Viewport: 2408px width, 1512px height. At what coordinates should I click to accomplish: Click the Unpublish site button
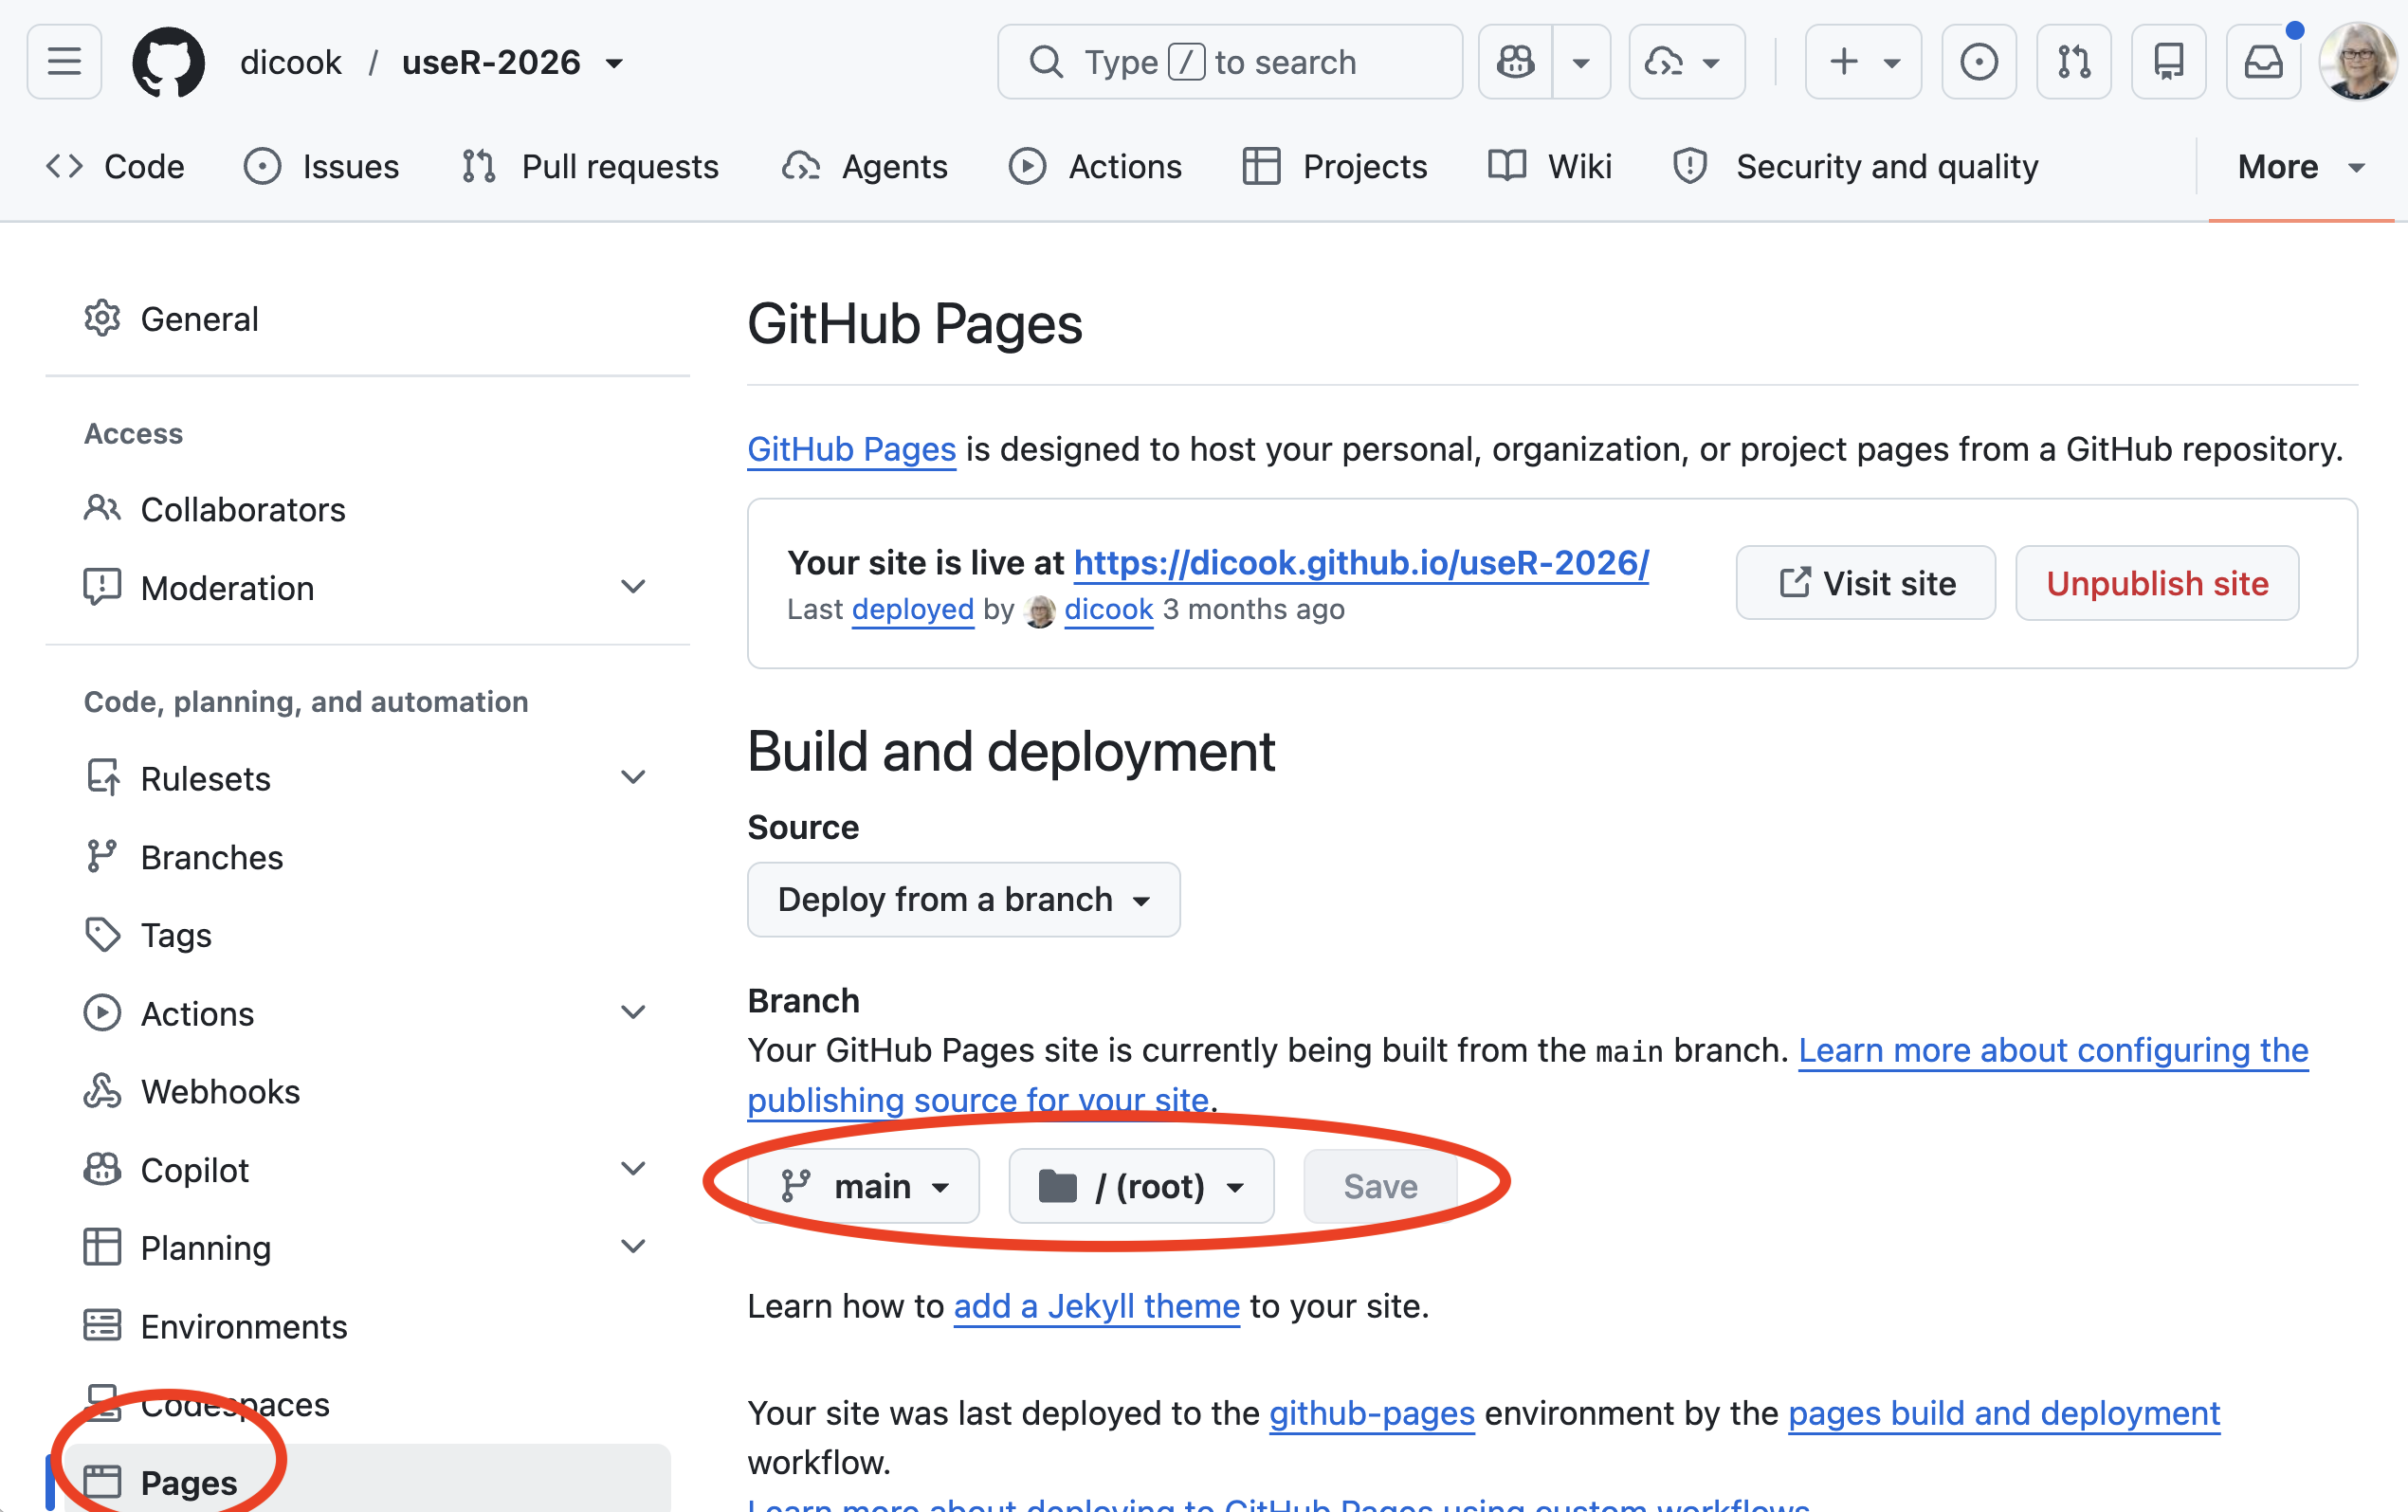pyautogui.click(x=2157, y=583)
